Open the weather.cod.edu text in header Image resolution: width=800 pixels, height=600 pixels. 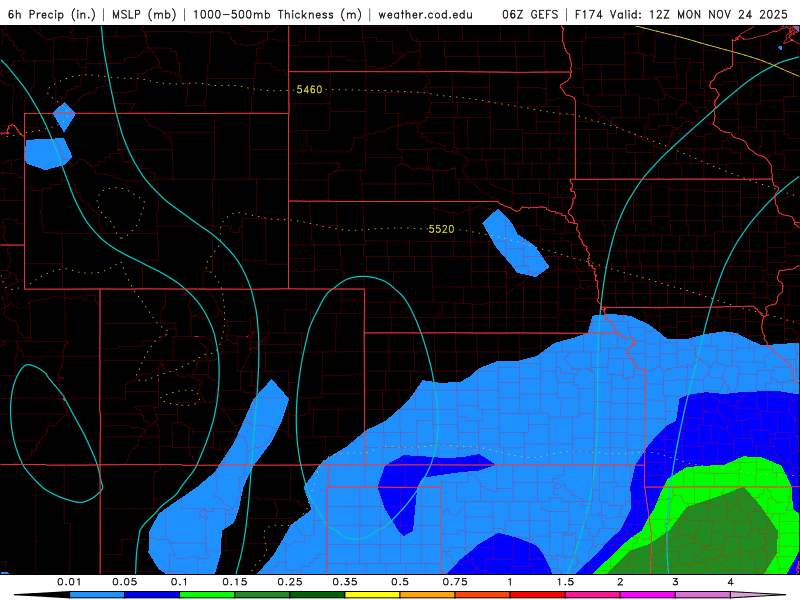[425, 14]
